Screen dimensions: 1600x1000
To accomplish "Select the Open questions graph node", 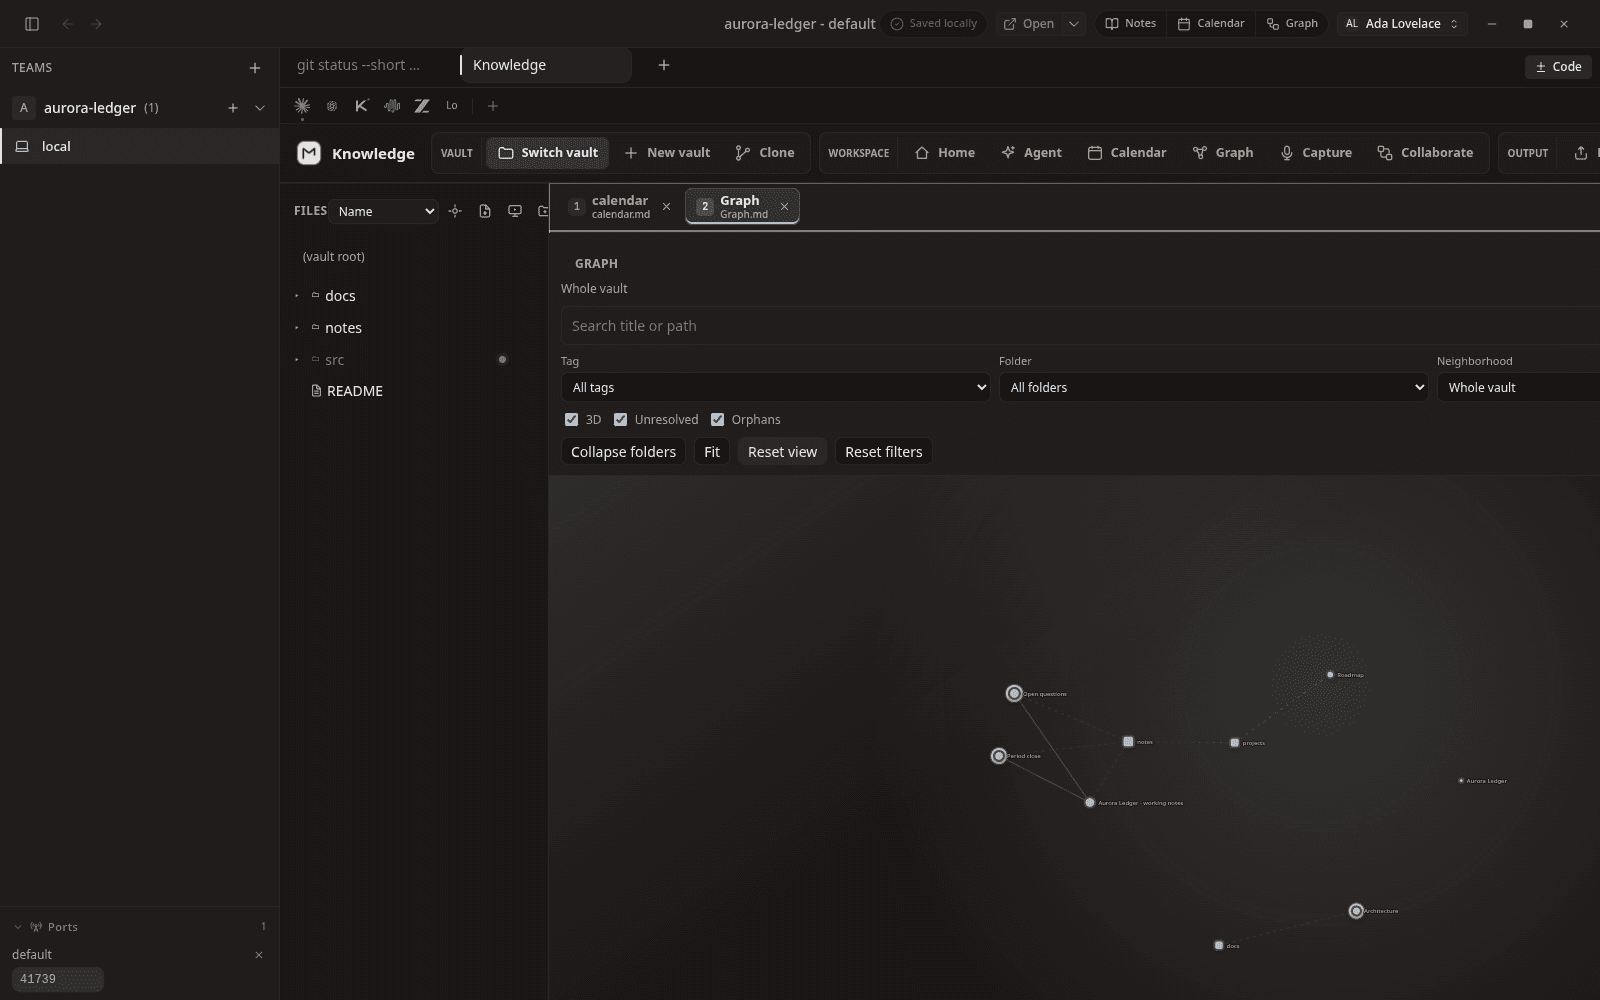I will pos(1014,693).
